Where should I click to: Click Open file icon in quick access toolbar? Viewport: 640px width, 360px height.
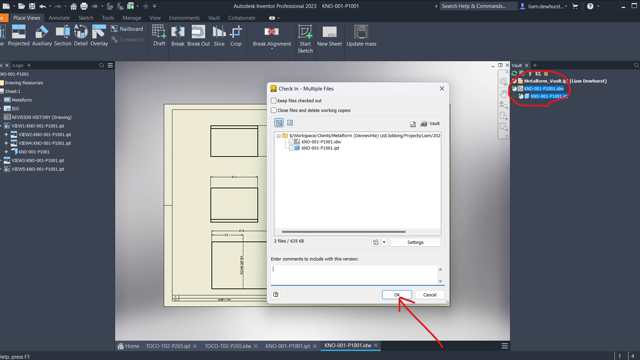click(21, 6)
